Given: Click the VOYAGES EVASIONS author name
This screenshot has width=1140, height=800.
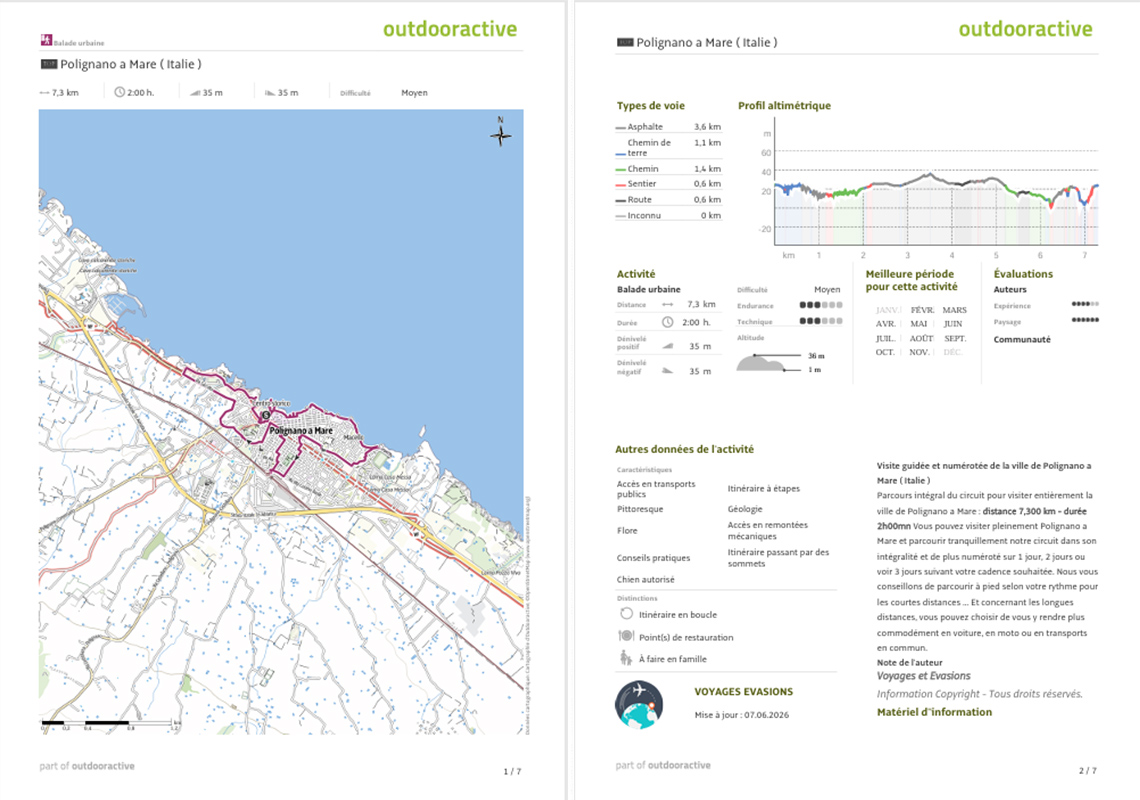Looking at the screenshot, I should [743, 692].
